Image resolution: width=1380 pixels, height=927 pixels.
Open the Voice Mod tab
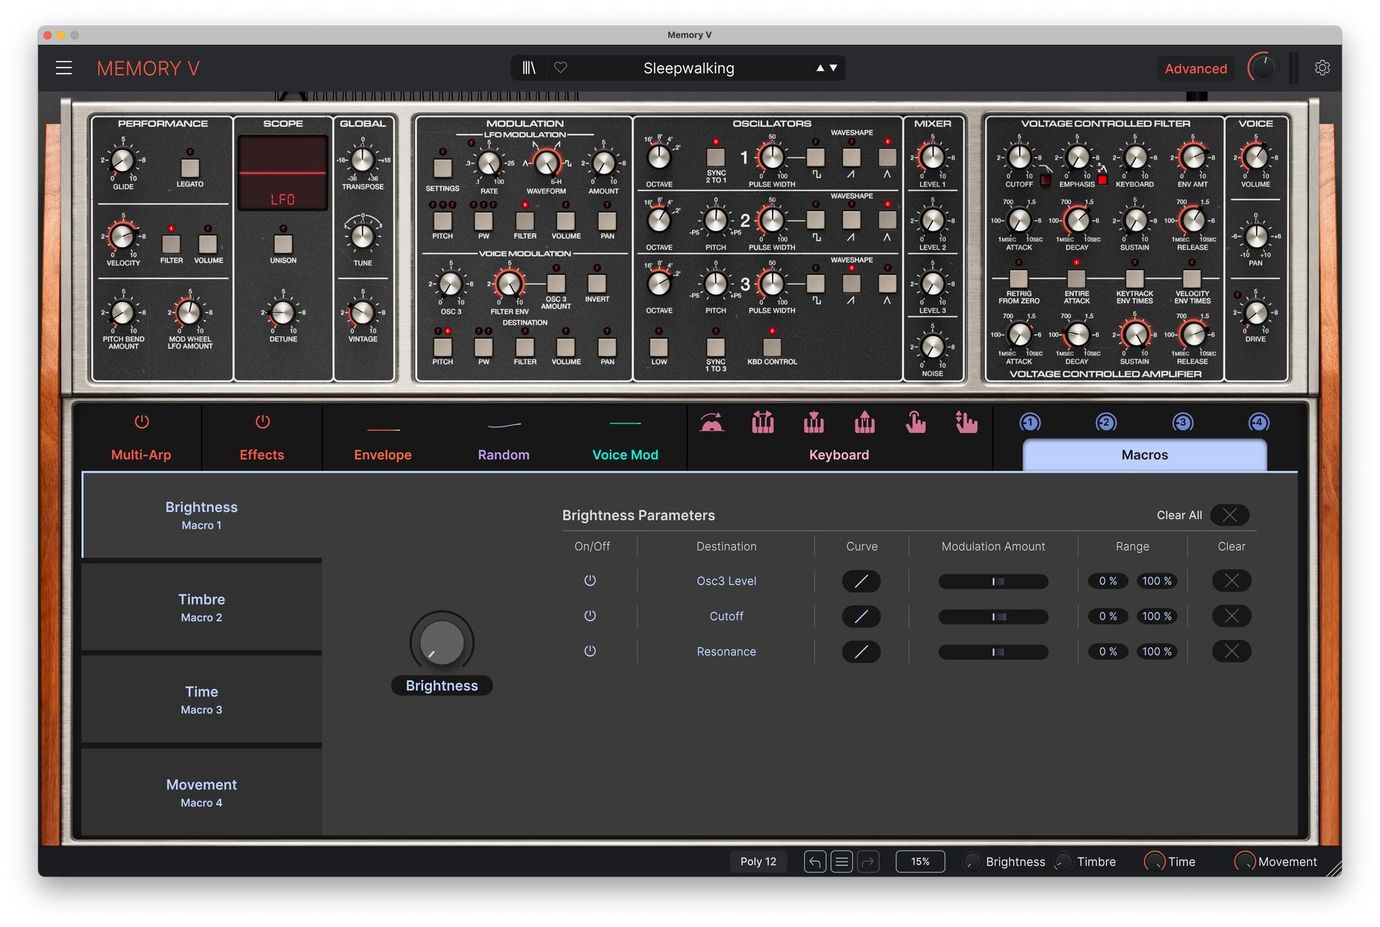tap(625, 438)
